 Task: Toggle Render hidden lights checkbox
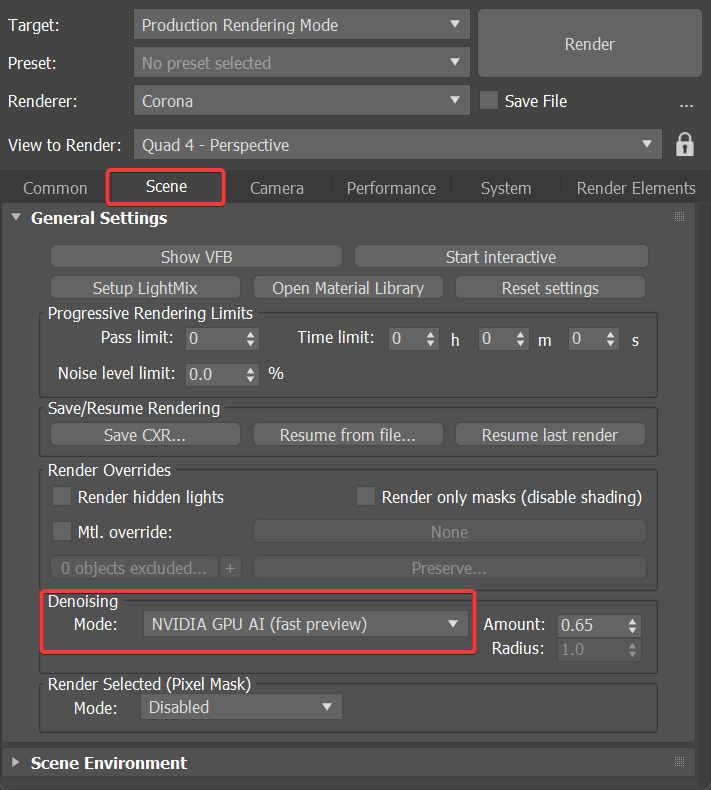[62, 497]
